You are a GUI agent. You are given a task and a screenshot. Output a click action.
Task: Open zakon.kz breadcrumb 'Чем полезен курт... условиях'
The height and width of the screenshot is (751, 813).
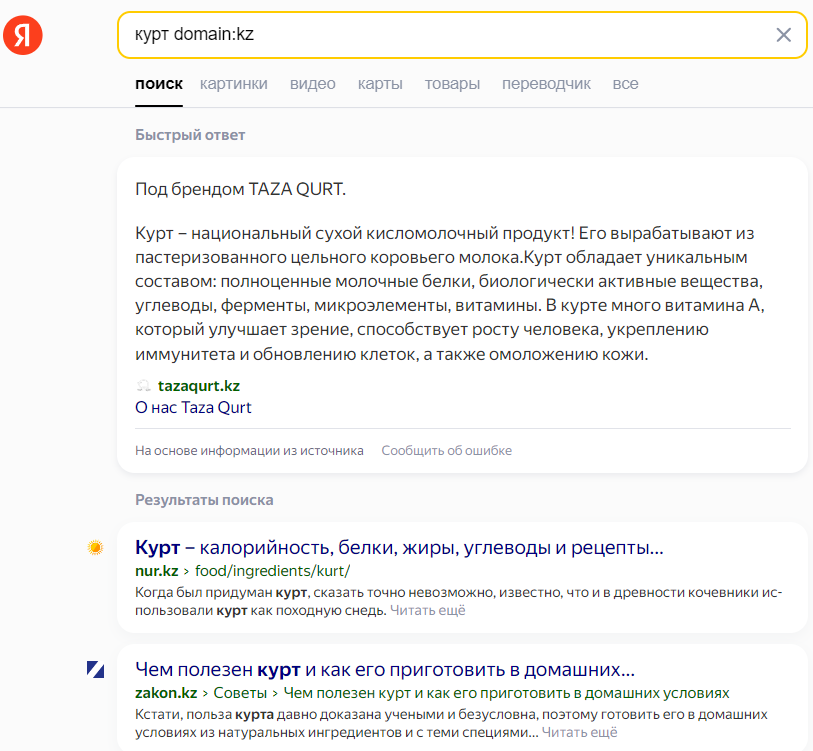[x=507, y=693]
